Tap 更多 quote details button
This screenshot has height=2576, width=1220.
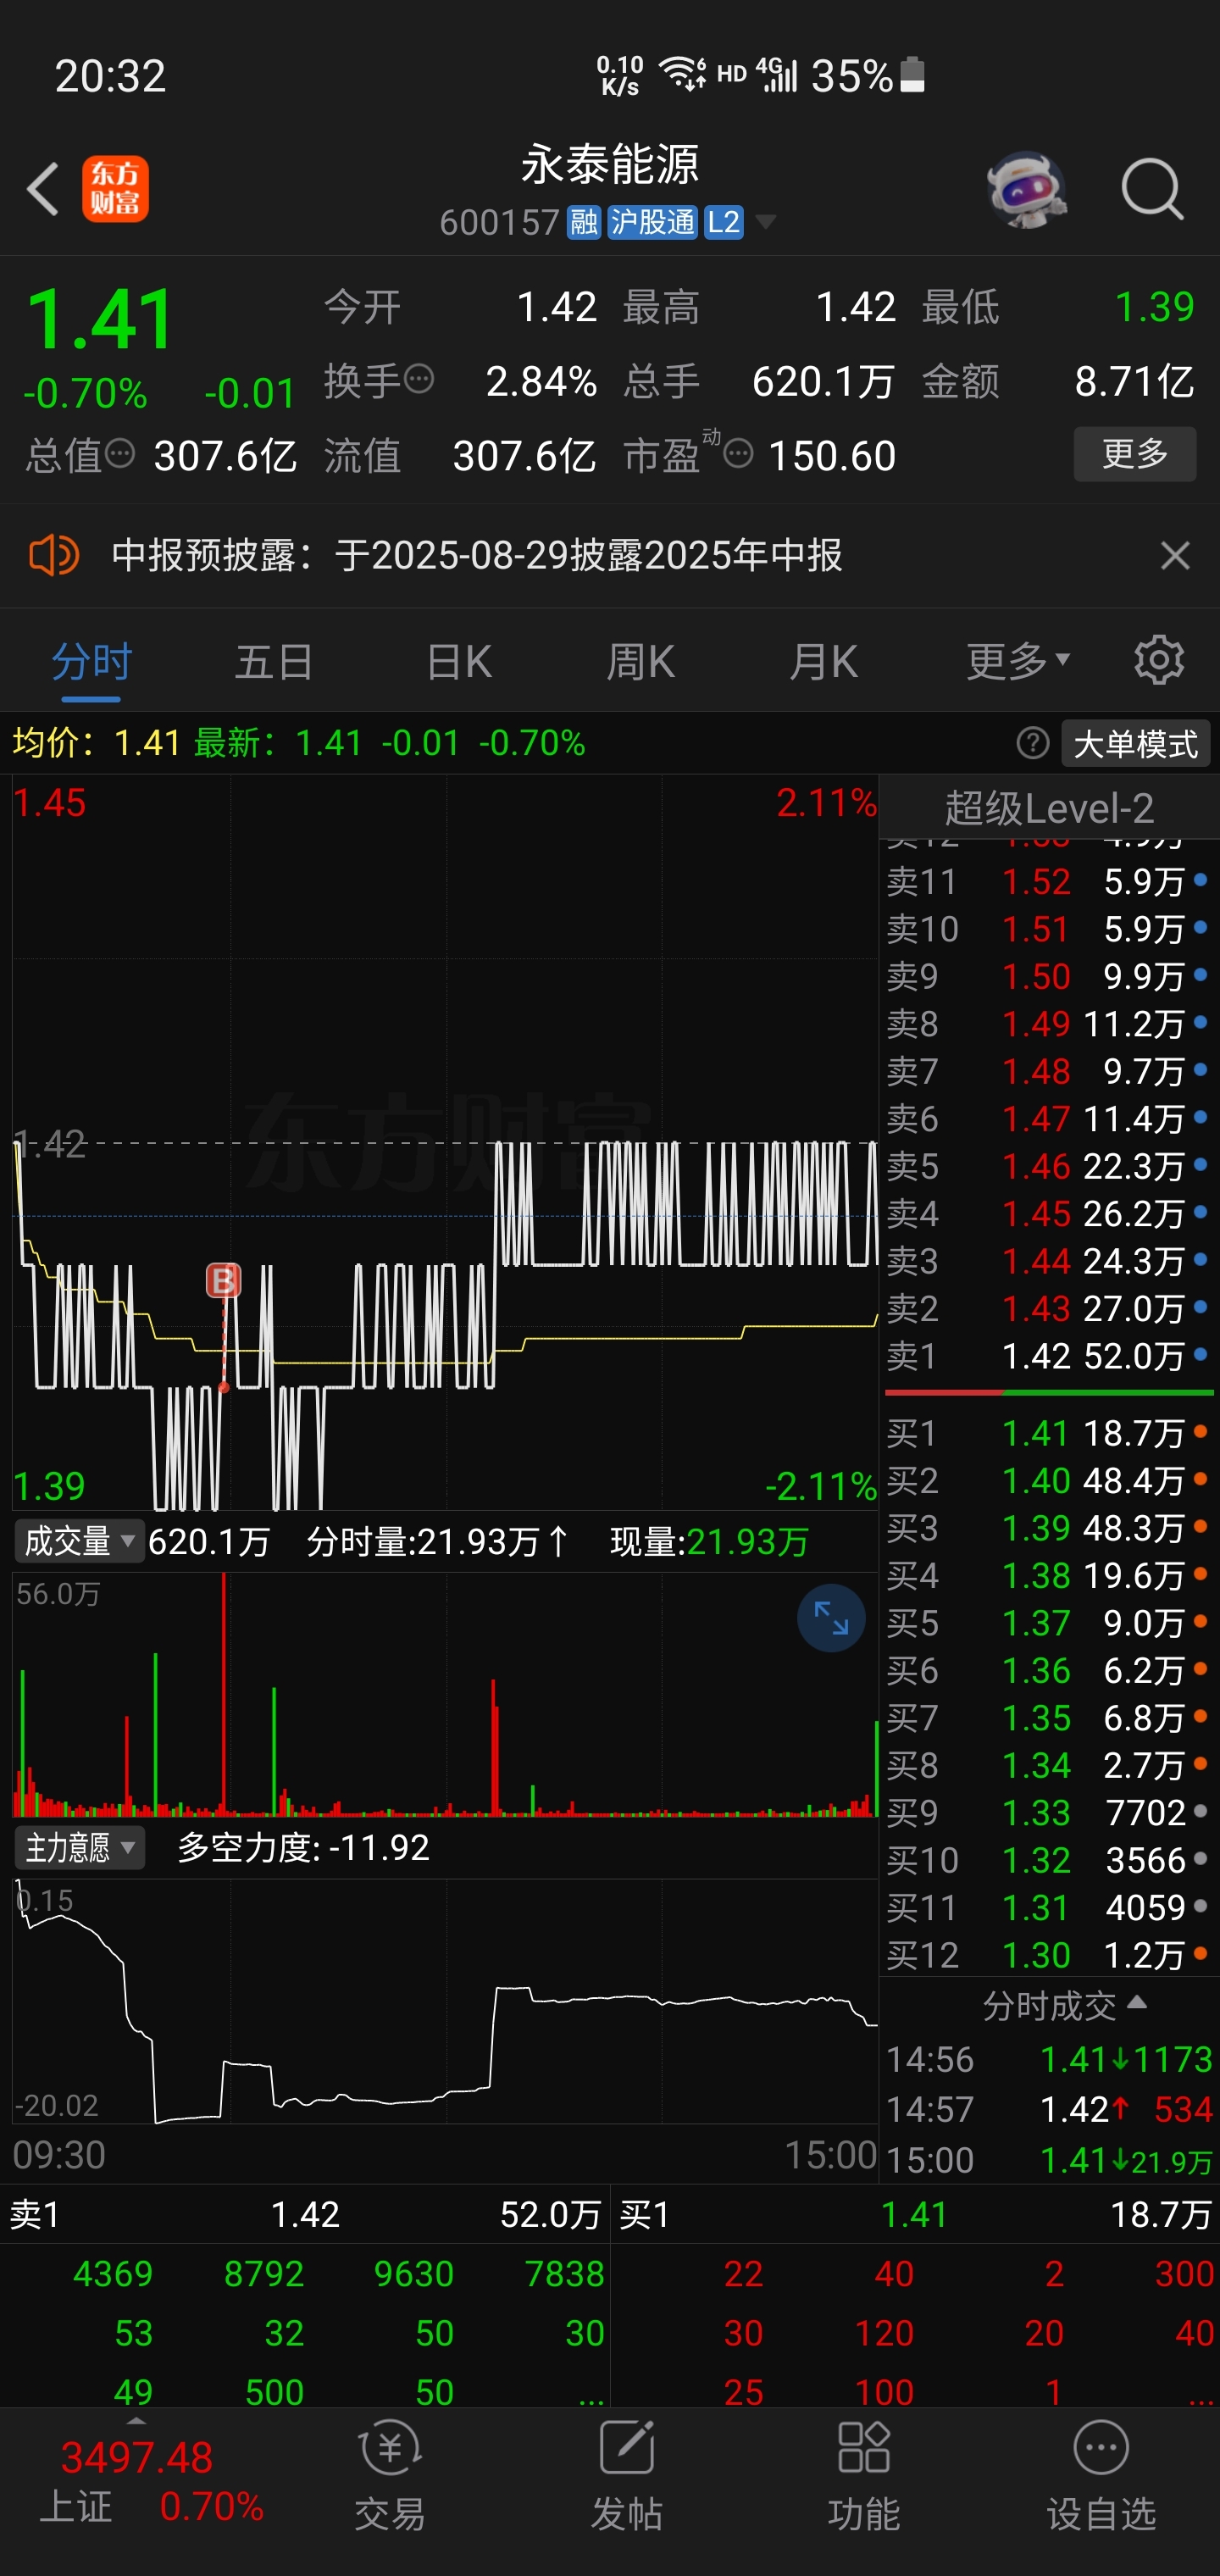tap(1135, 454)
